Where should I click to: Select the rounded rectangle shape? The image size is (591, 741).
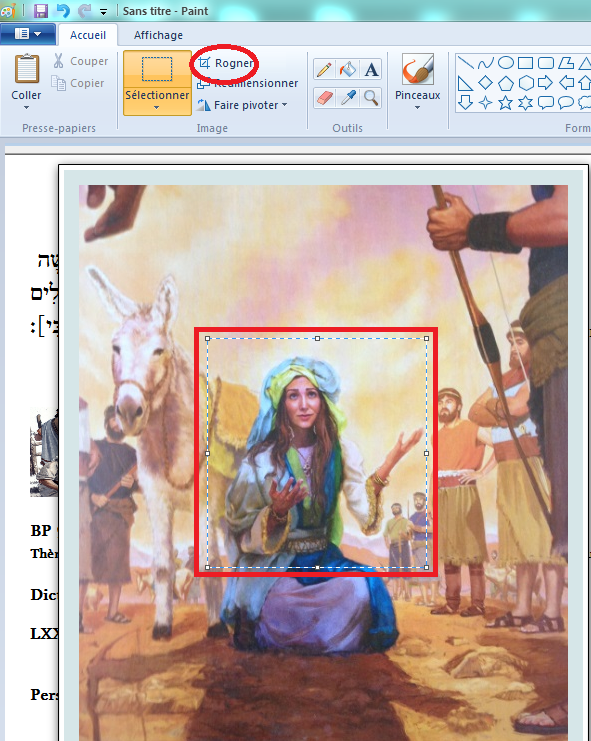(x=546, y=62)
